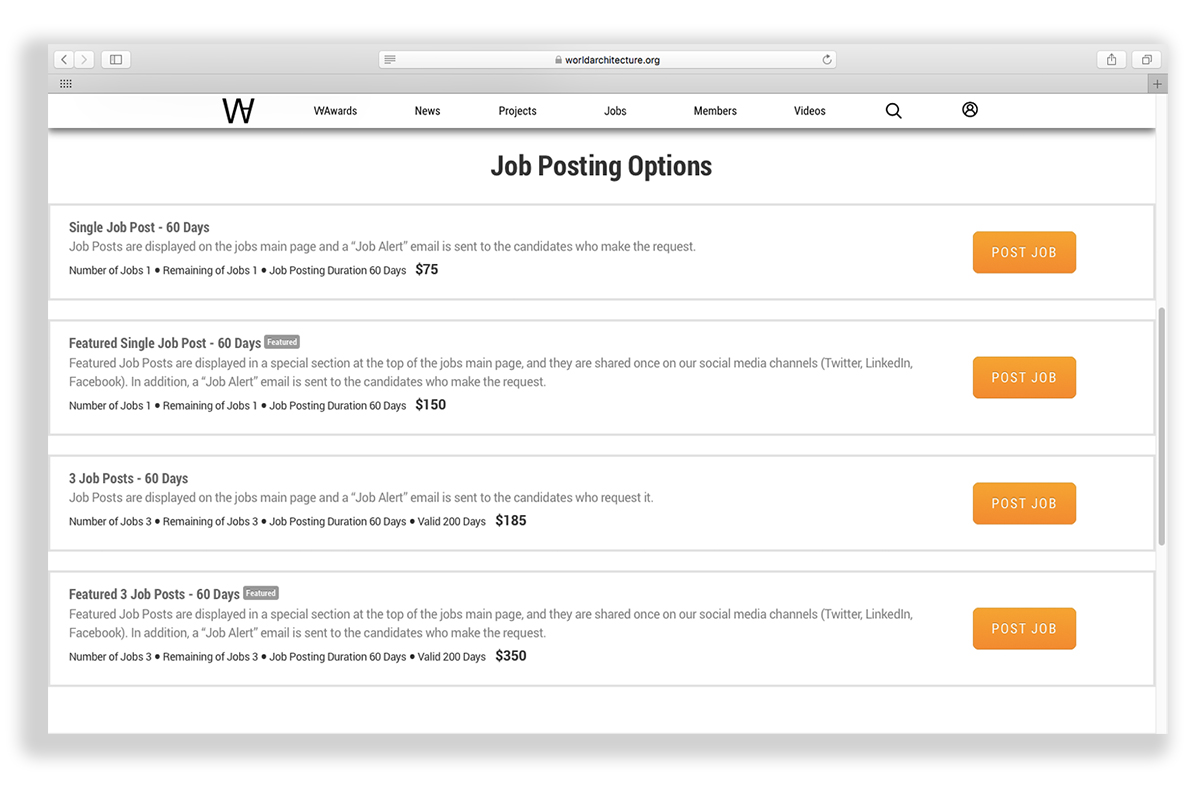
Task: Click the browser forward arrow
Action: tap(84, 60)
